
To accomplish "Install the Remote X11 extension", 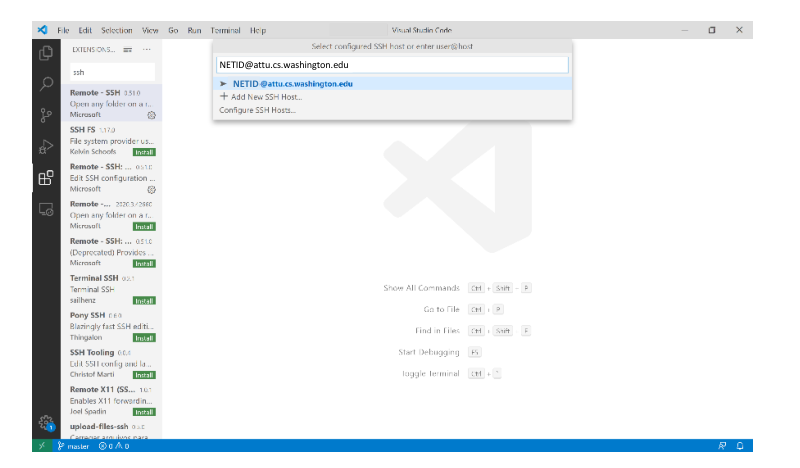I will (x=144, y=412).
